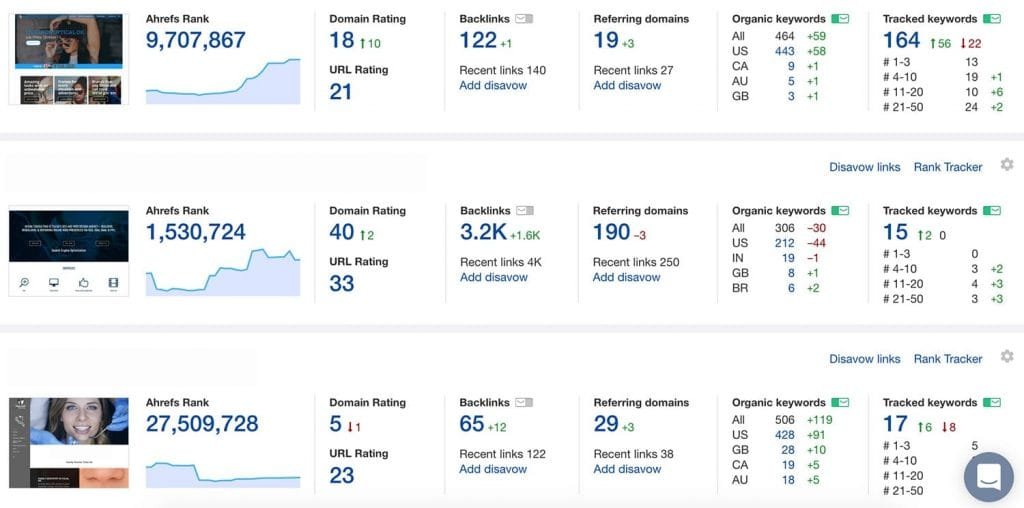Open the chat support bubble
The height and width of the screenshot is (508, 1024).
(988, 477)
